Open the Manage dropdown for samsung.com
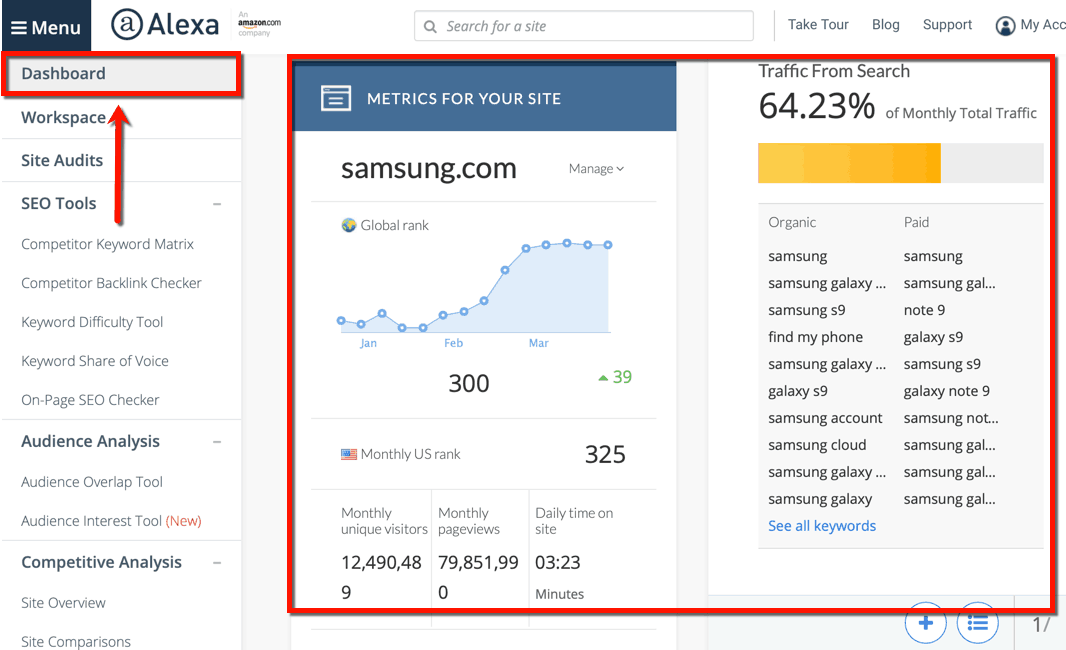 tap(596, 169)
